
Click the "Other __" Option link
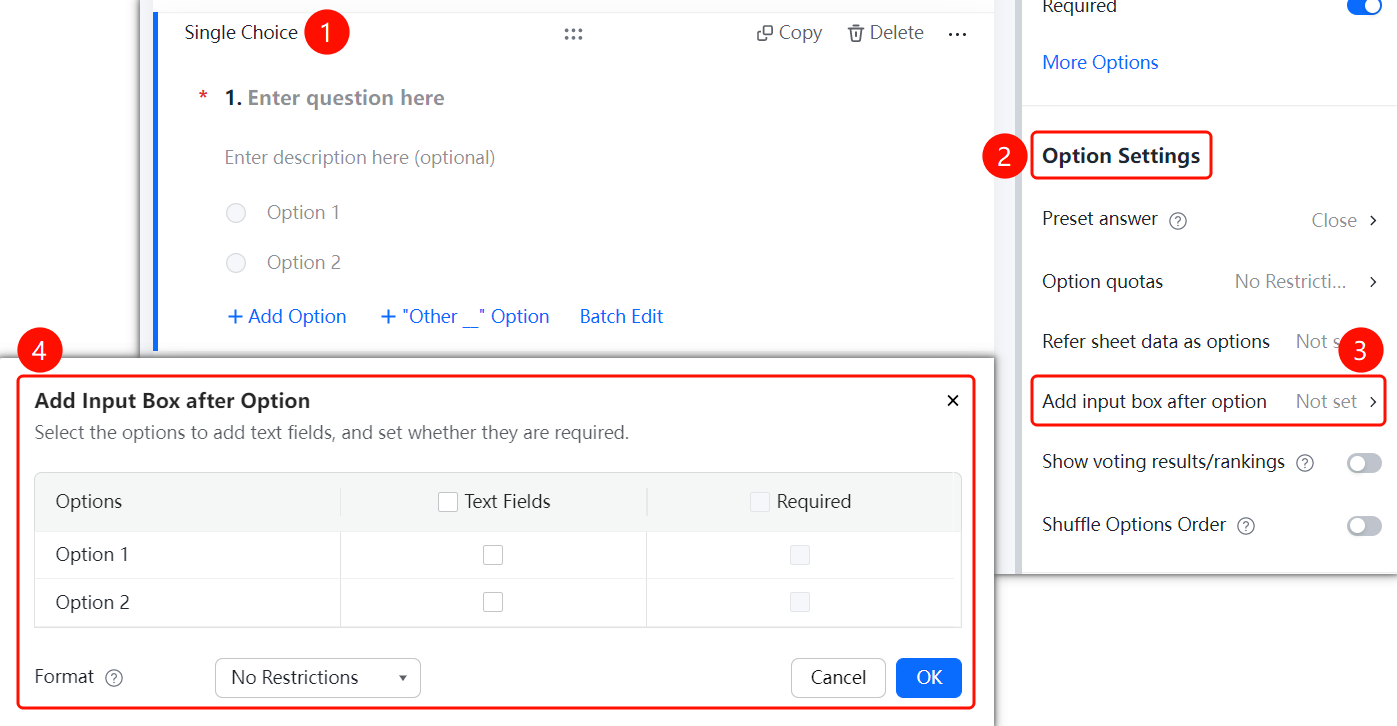click(x=465, y=317)
